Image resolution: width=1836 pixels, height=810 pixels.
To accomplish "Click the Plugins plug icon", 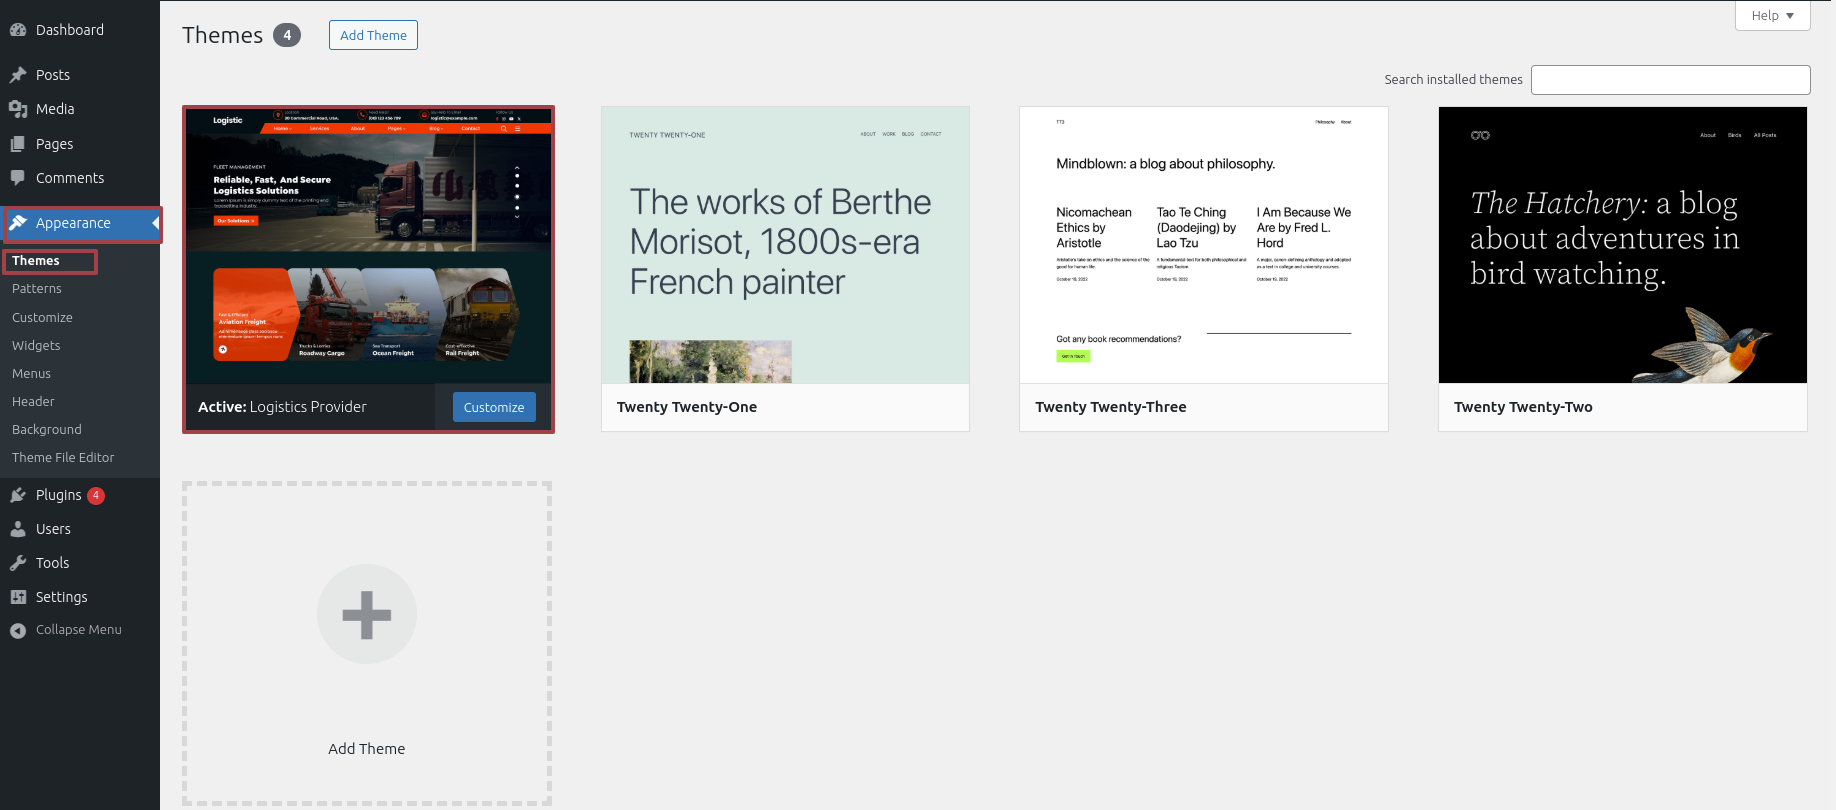I will pyautogui.click(x=18, y=495).
